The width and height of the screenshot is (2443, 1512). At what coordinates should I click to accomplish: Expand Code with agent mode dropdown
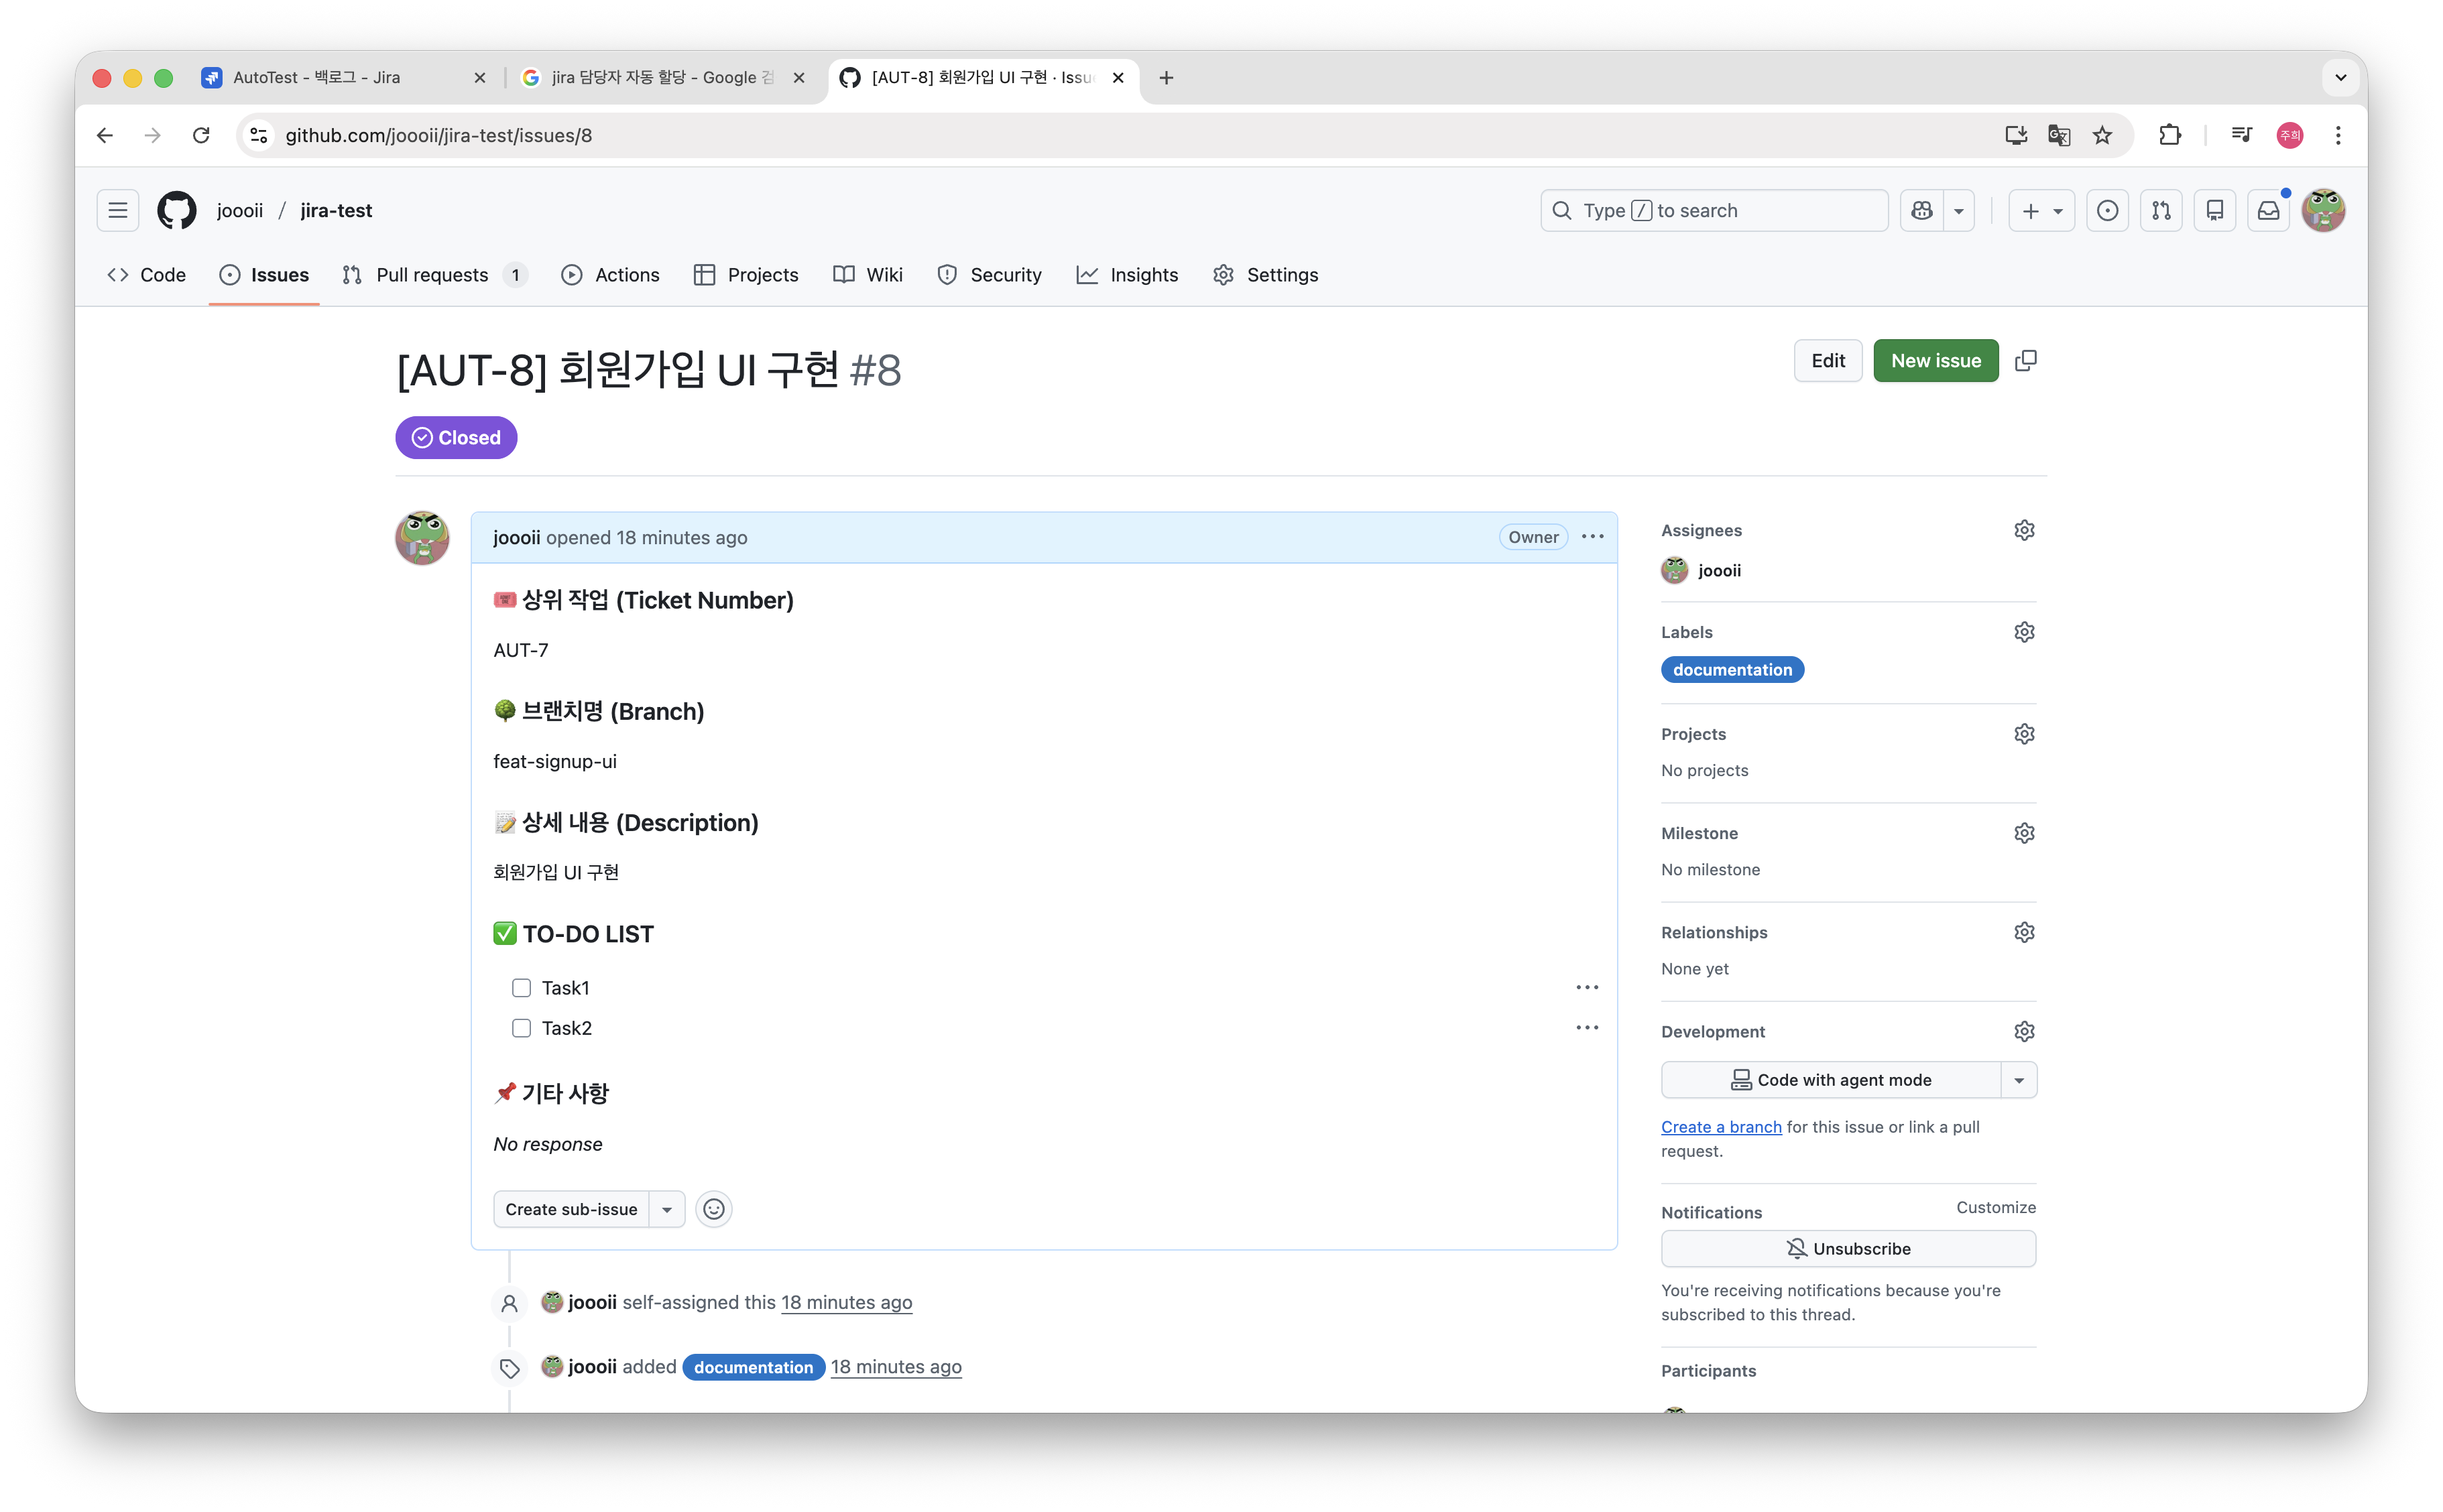[x=2018, y=1080]
